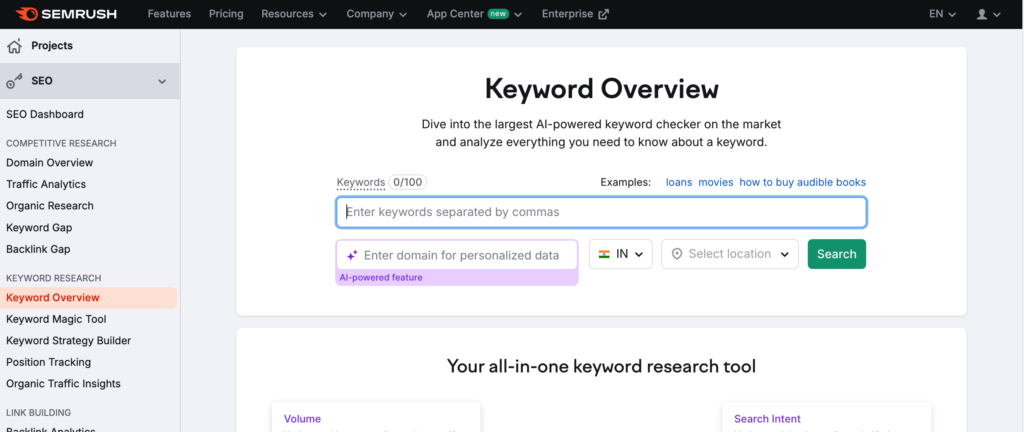Image resolution: width=1024 pixels, height=432 pixels.
Task: Open the App Center dropdown
Action: pyautogui.click(x=475, y=14)
